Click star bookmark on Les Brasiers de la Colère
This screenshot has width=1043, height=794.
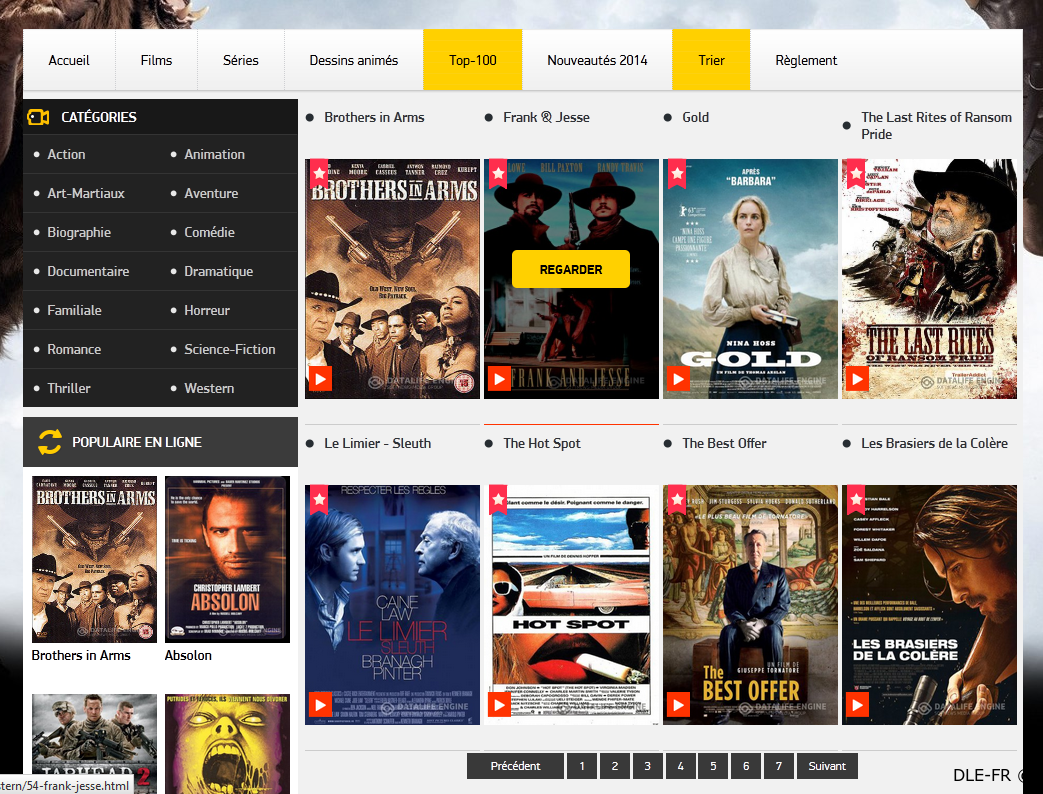[856, 499]
